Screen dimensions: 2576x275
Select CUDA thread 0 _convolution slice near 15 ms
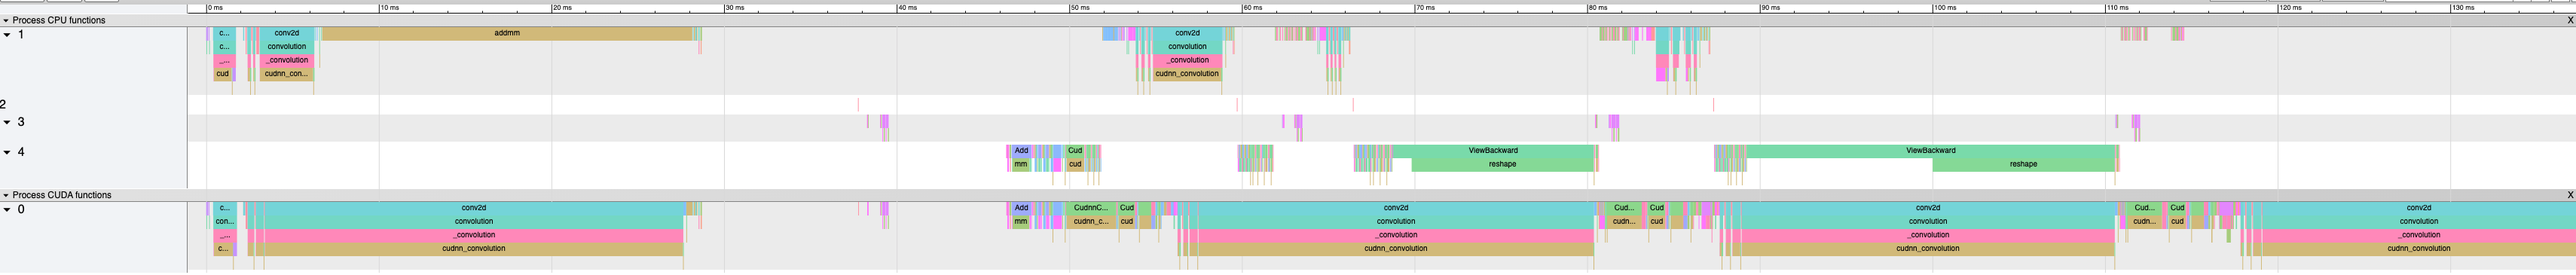[474, 235]
